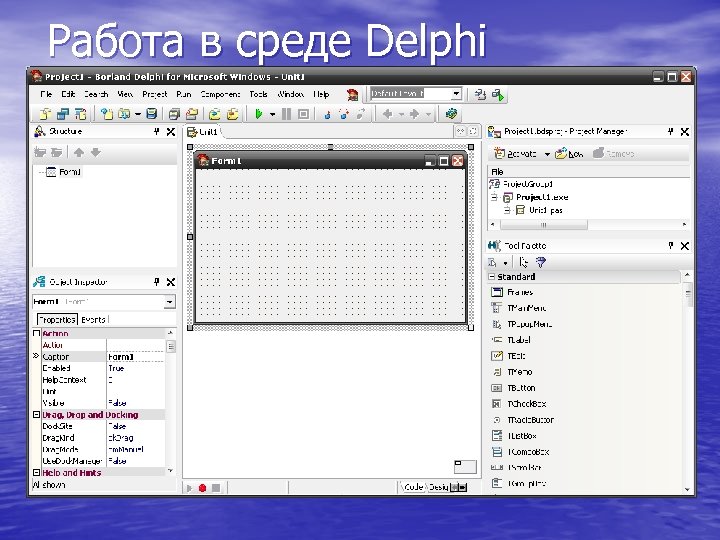720x540 pixels.
Task: Click the cursor pointer icon in Tool Palette
Action: [523, 262]
